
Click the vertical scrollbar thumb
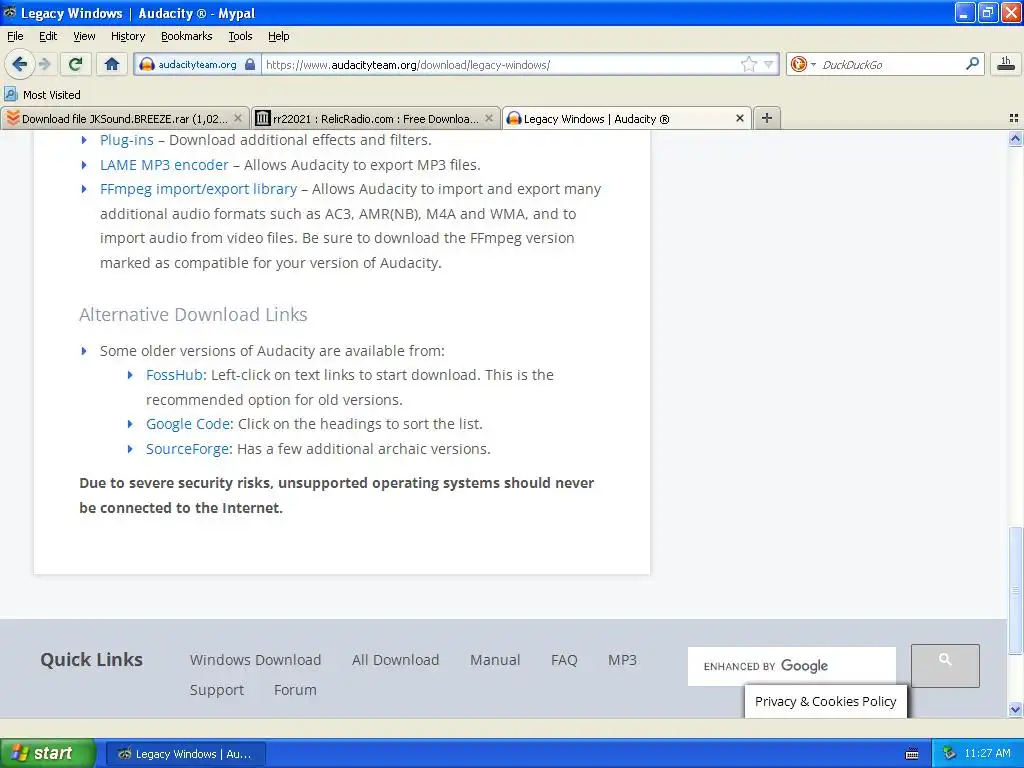(x=1015, y=590)
